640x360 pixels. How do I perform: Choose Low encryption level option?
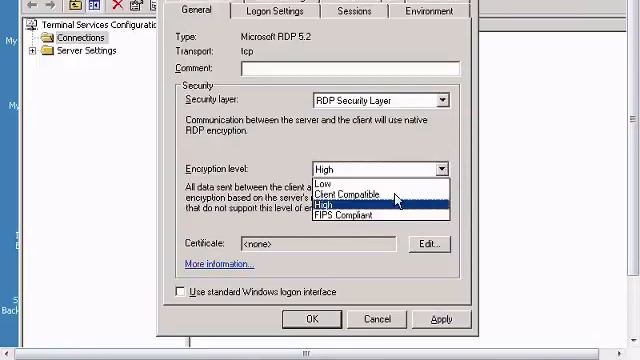click(381, 184)
